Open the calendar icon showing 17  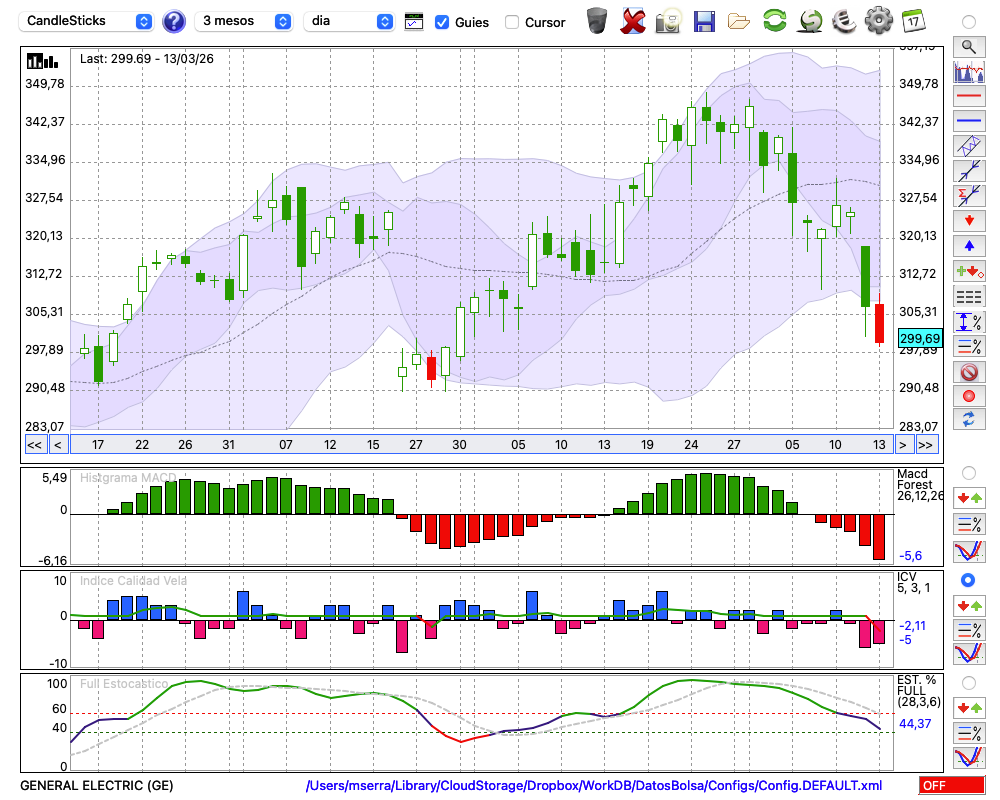pos(913,21)
